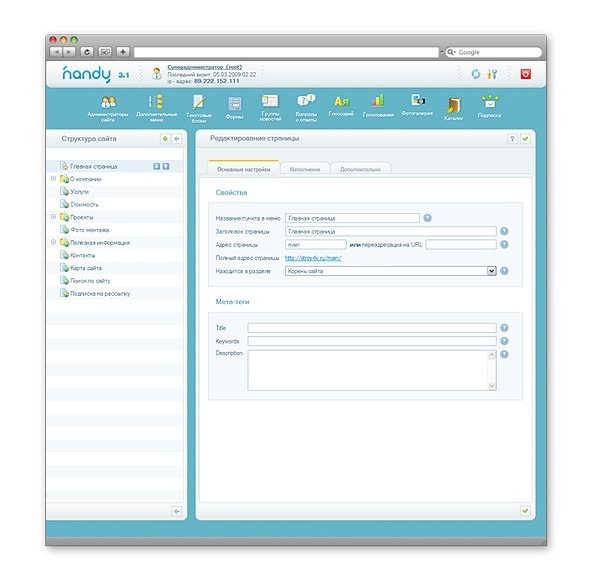
Task: Switch to Наполнение tab
Action: click(x=305, y=169)
